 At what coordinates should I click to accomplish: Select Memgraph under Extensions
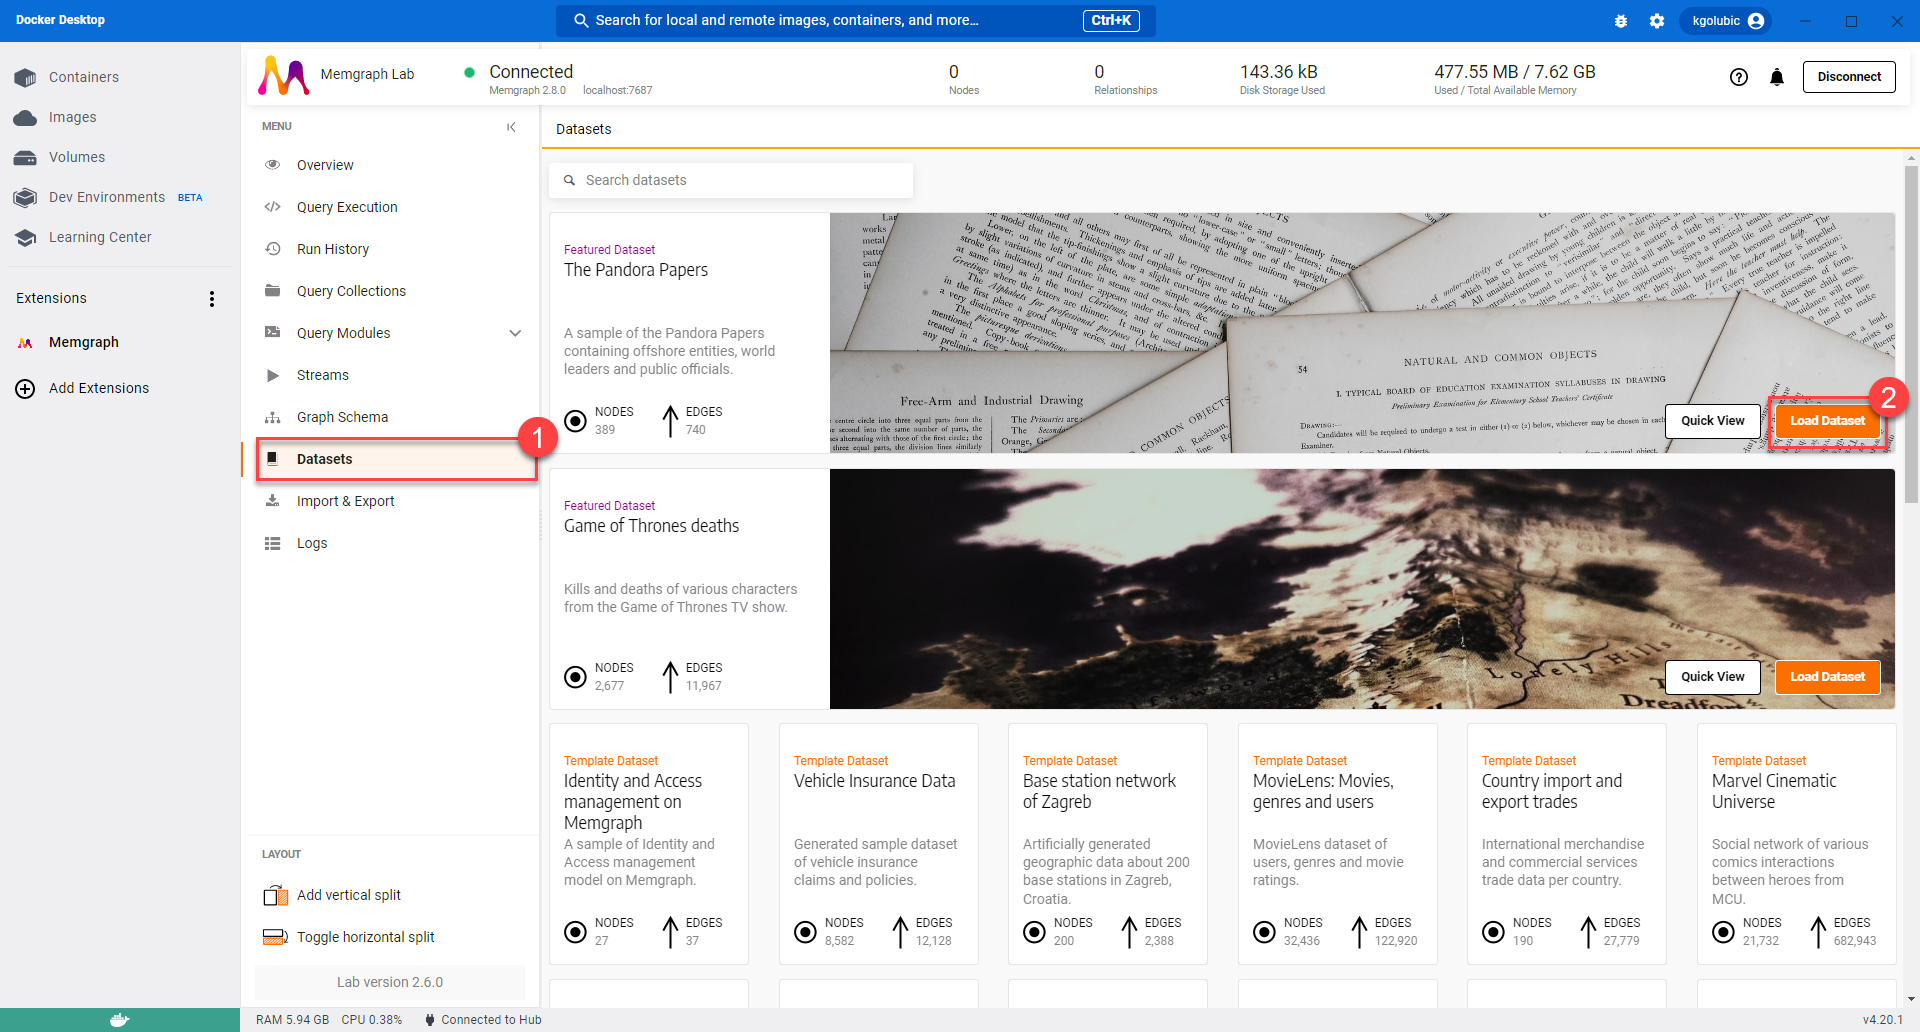click(84, 342)
